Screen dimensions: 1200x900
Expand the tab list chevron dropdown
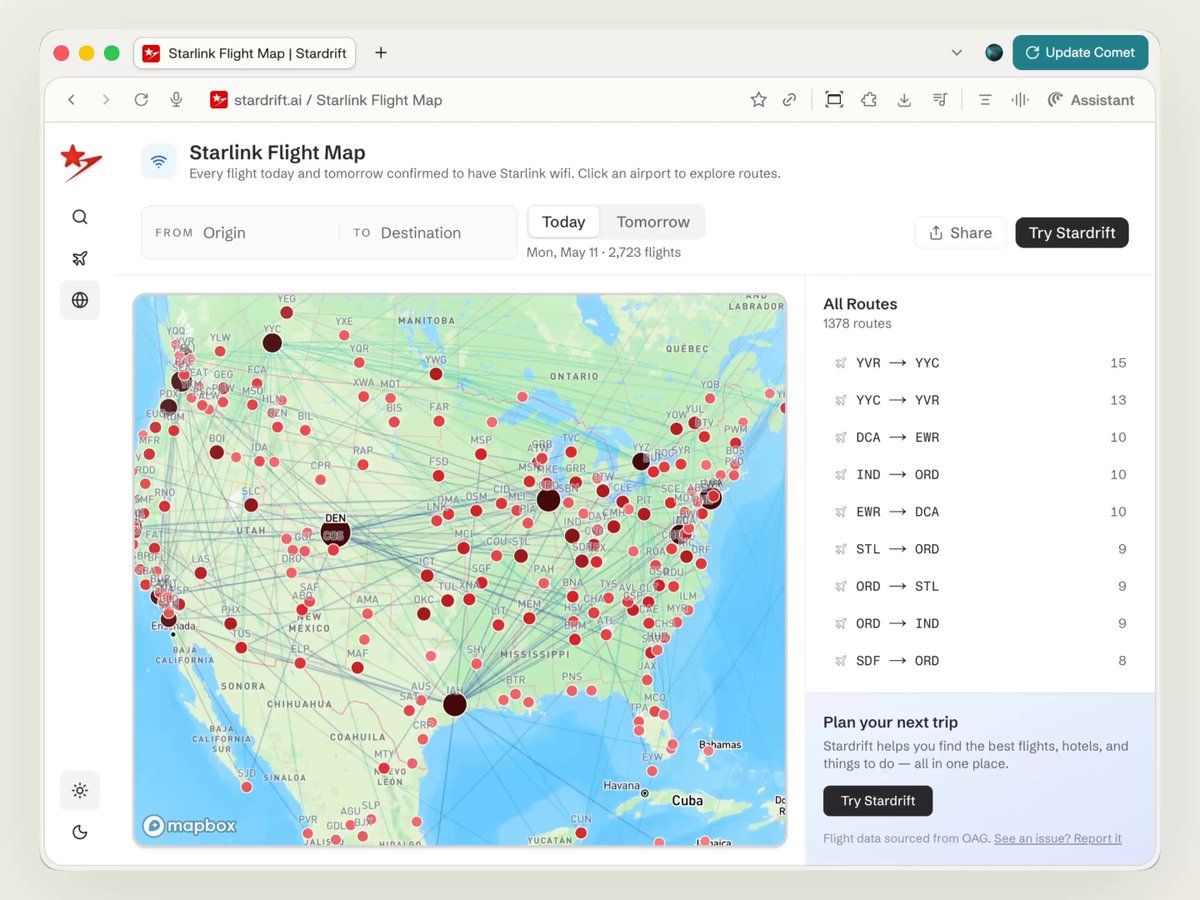coord(957,53)
